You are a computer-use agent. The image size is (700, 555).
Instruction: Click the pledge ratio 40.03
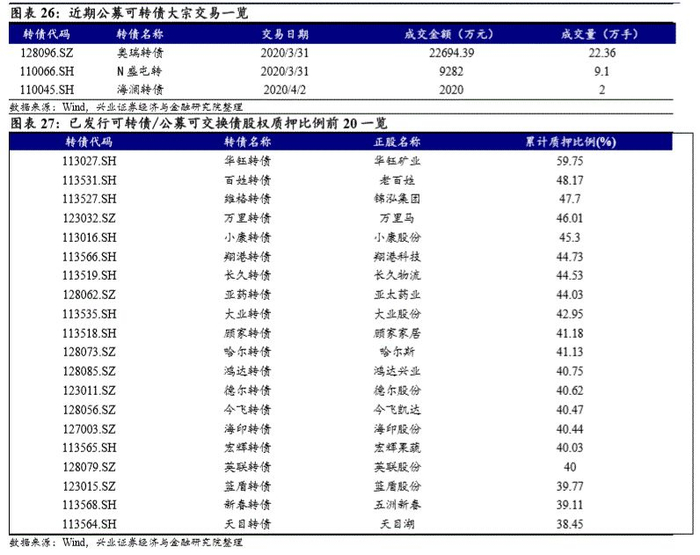coord(570,448)
